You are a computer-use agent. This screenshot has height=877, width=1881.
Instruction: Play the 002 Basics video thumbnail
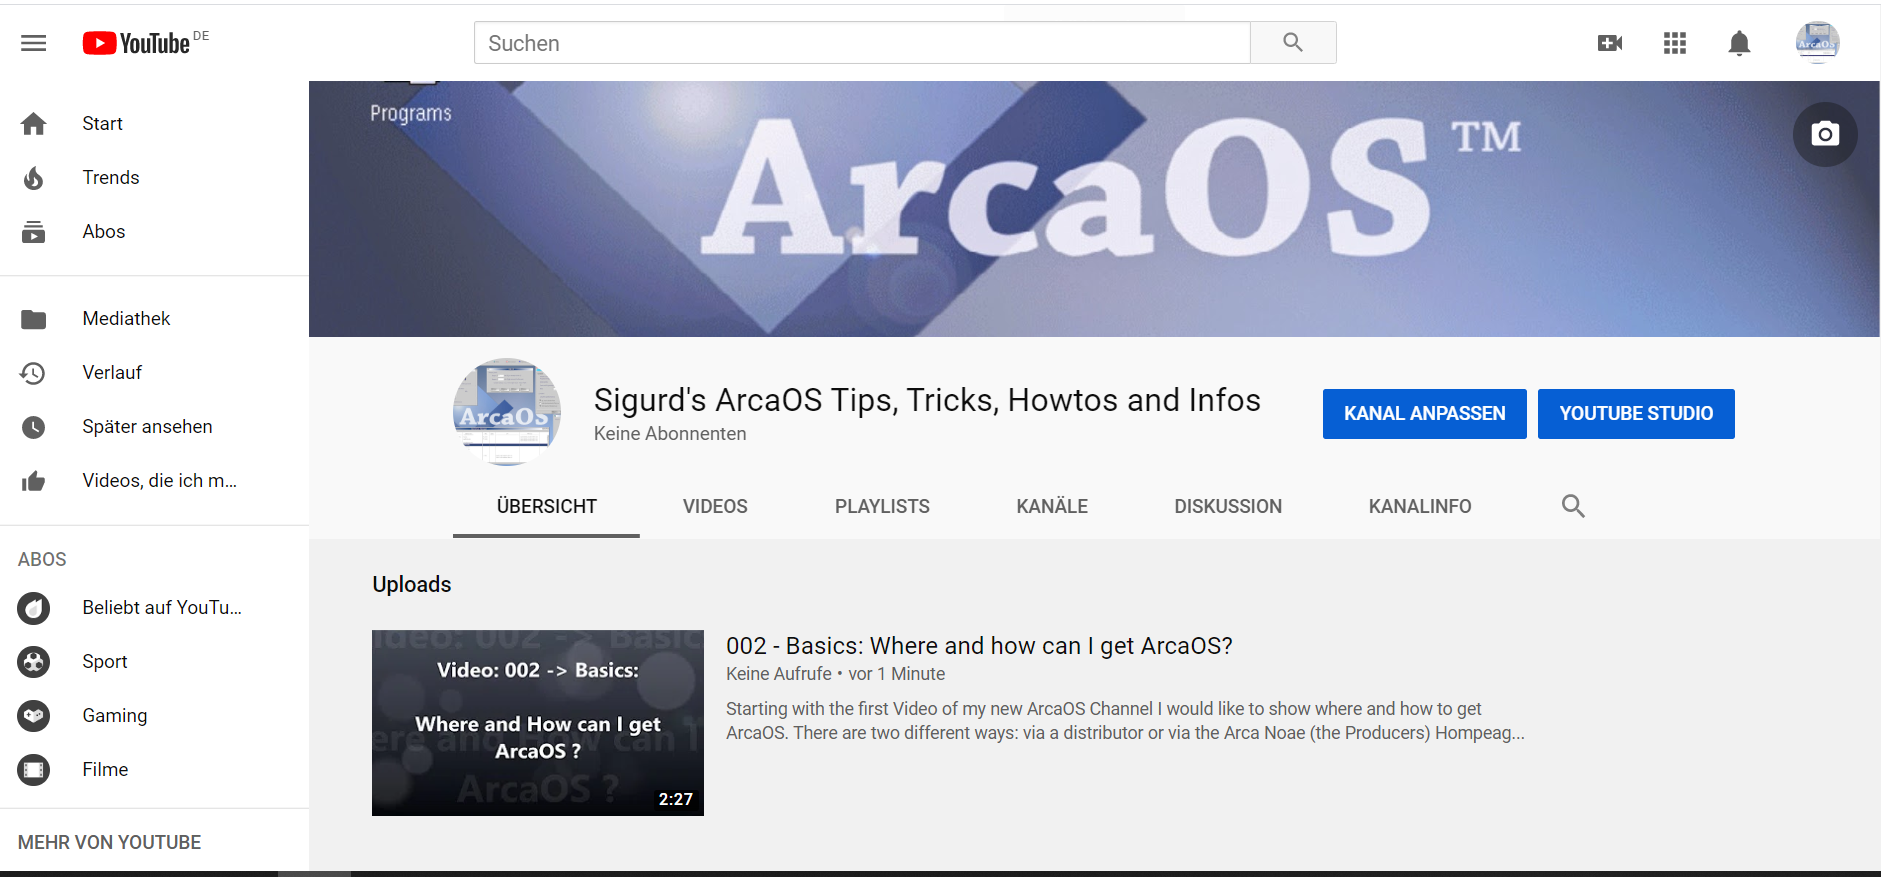coord(538,723)
